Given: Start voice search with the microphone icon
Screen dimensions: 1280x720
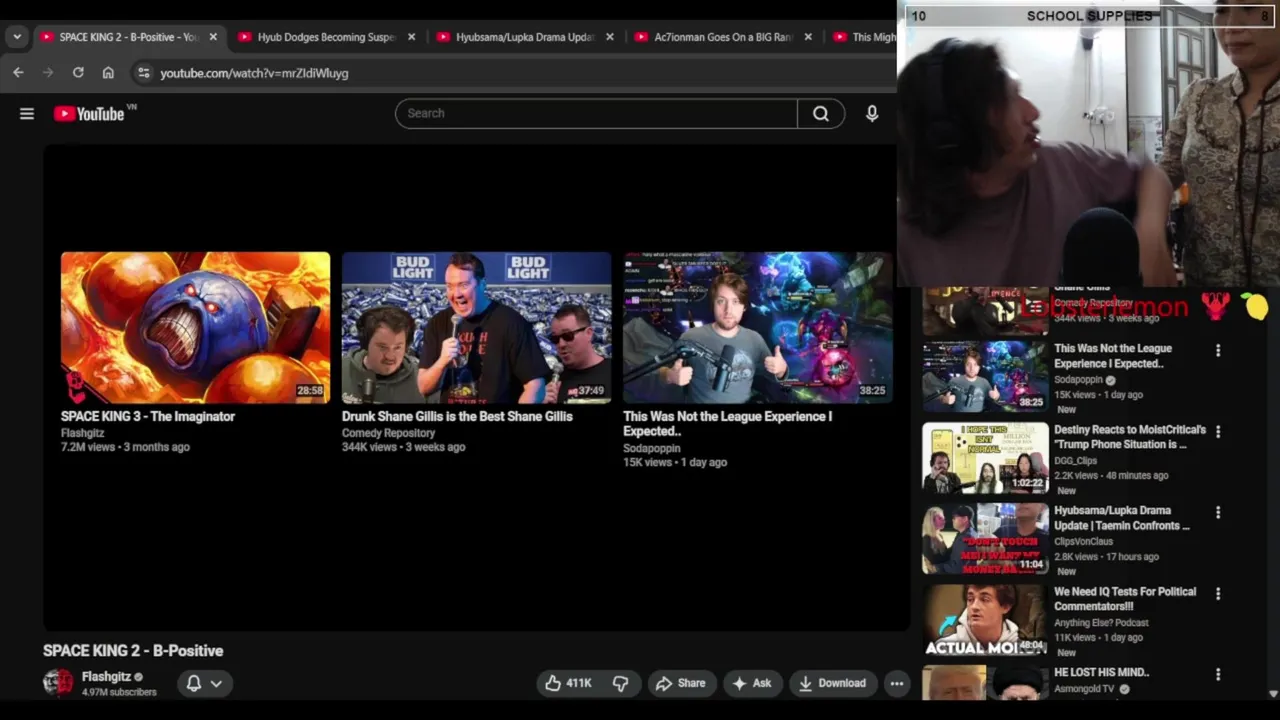Looking at the screenshot, I should 872,114.
